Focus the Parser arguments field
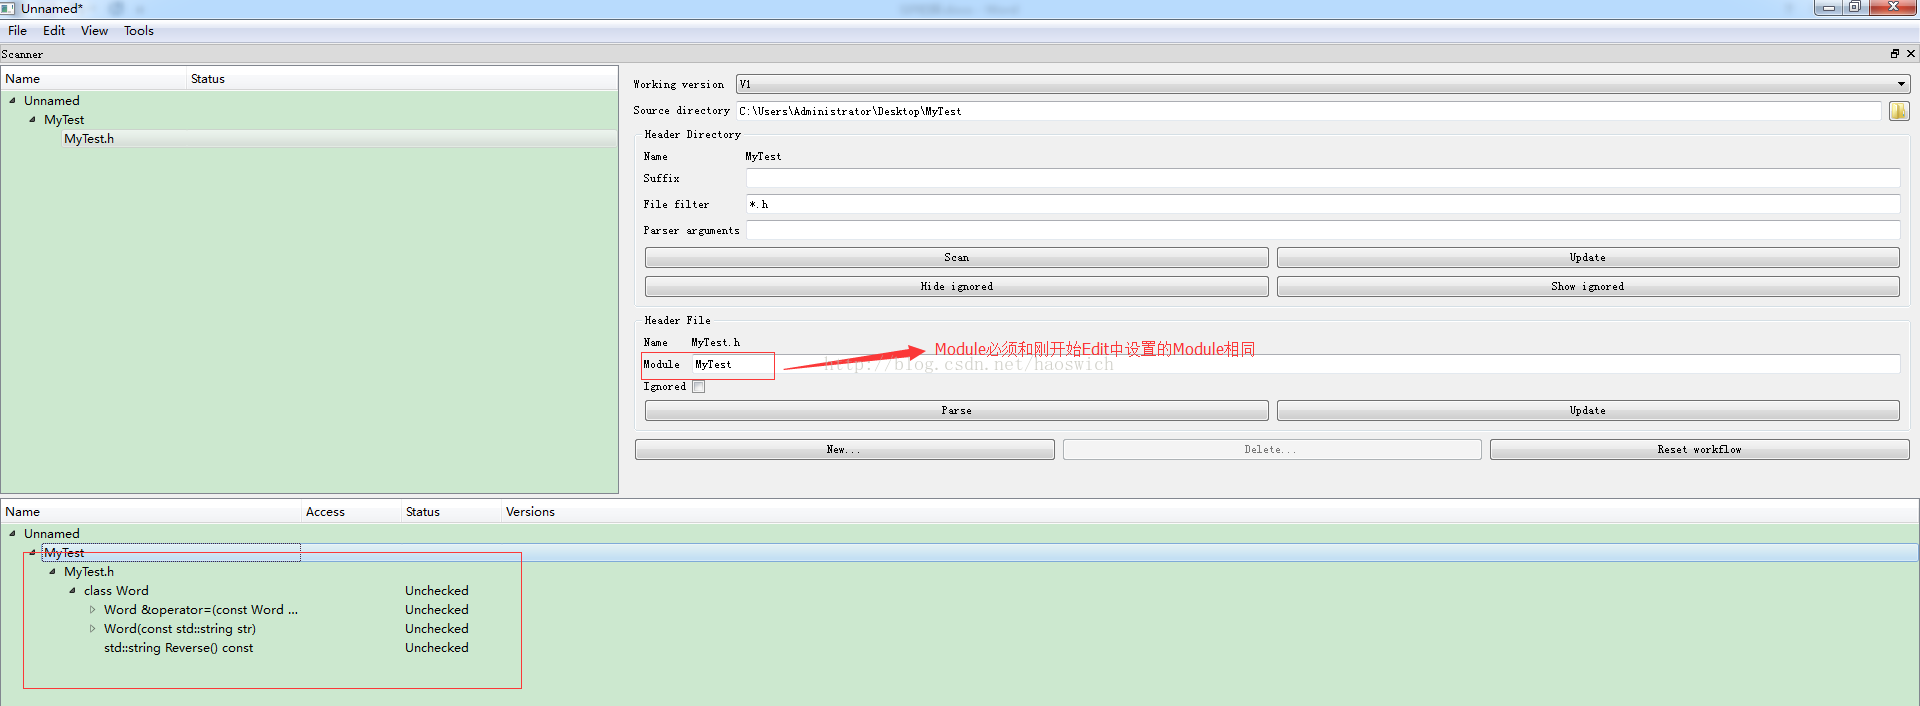The height and width of the screenshot is (706, 1920). pyautogui.click(x=1322, y=230)
